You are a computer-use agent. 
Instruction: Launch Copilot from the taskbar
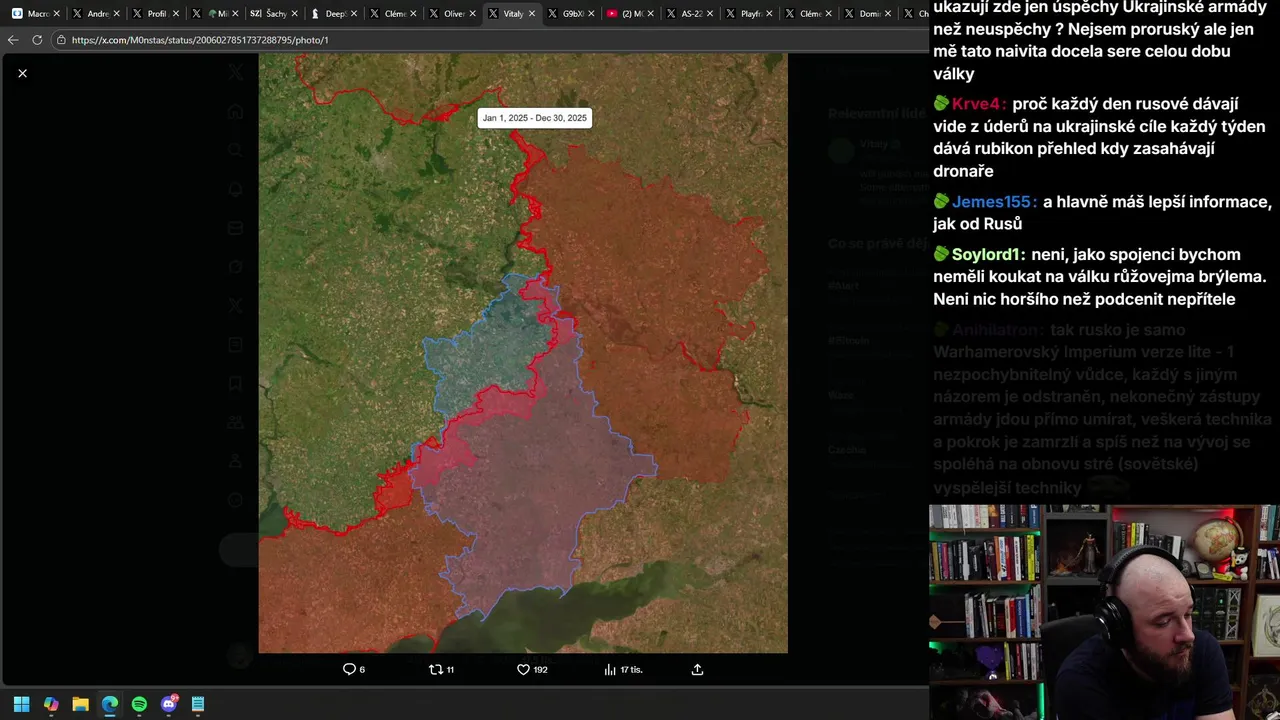click(51, 704)
